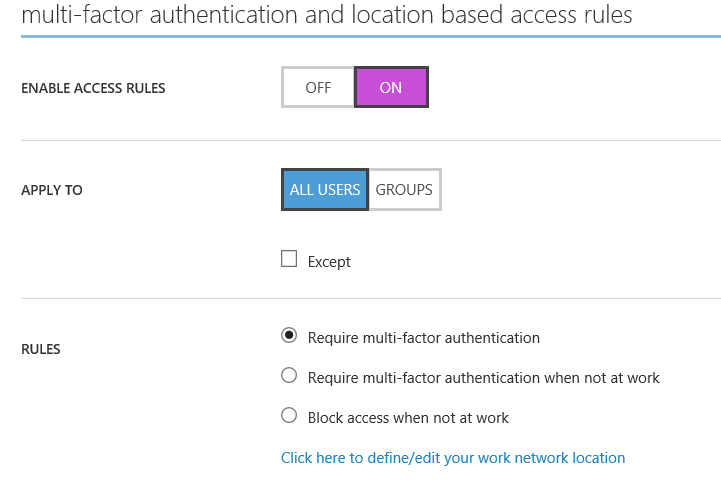The width and height of the screenshot is (721, 485).
Task: Click the "Except" label text
Action: coord(329,262)
